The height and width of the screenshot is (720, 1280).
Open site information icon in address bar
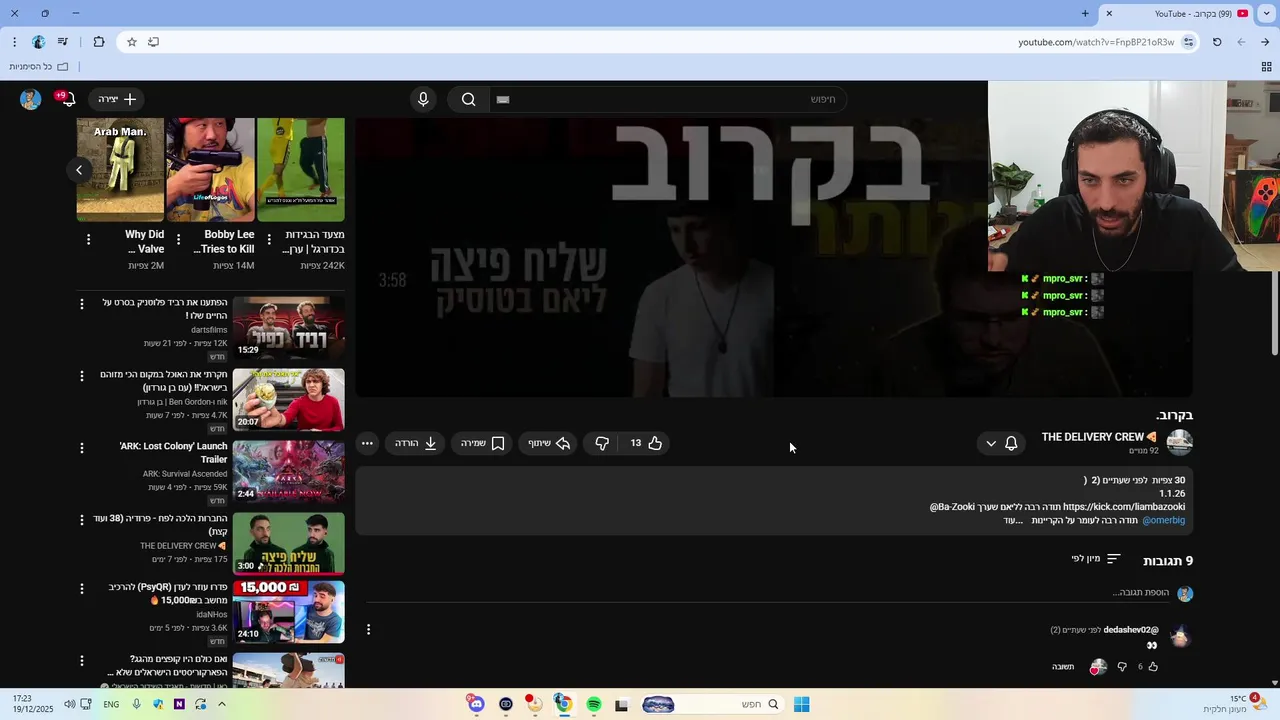(1188, 42)
